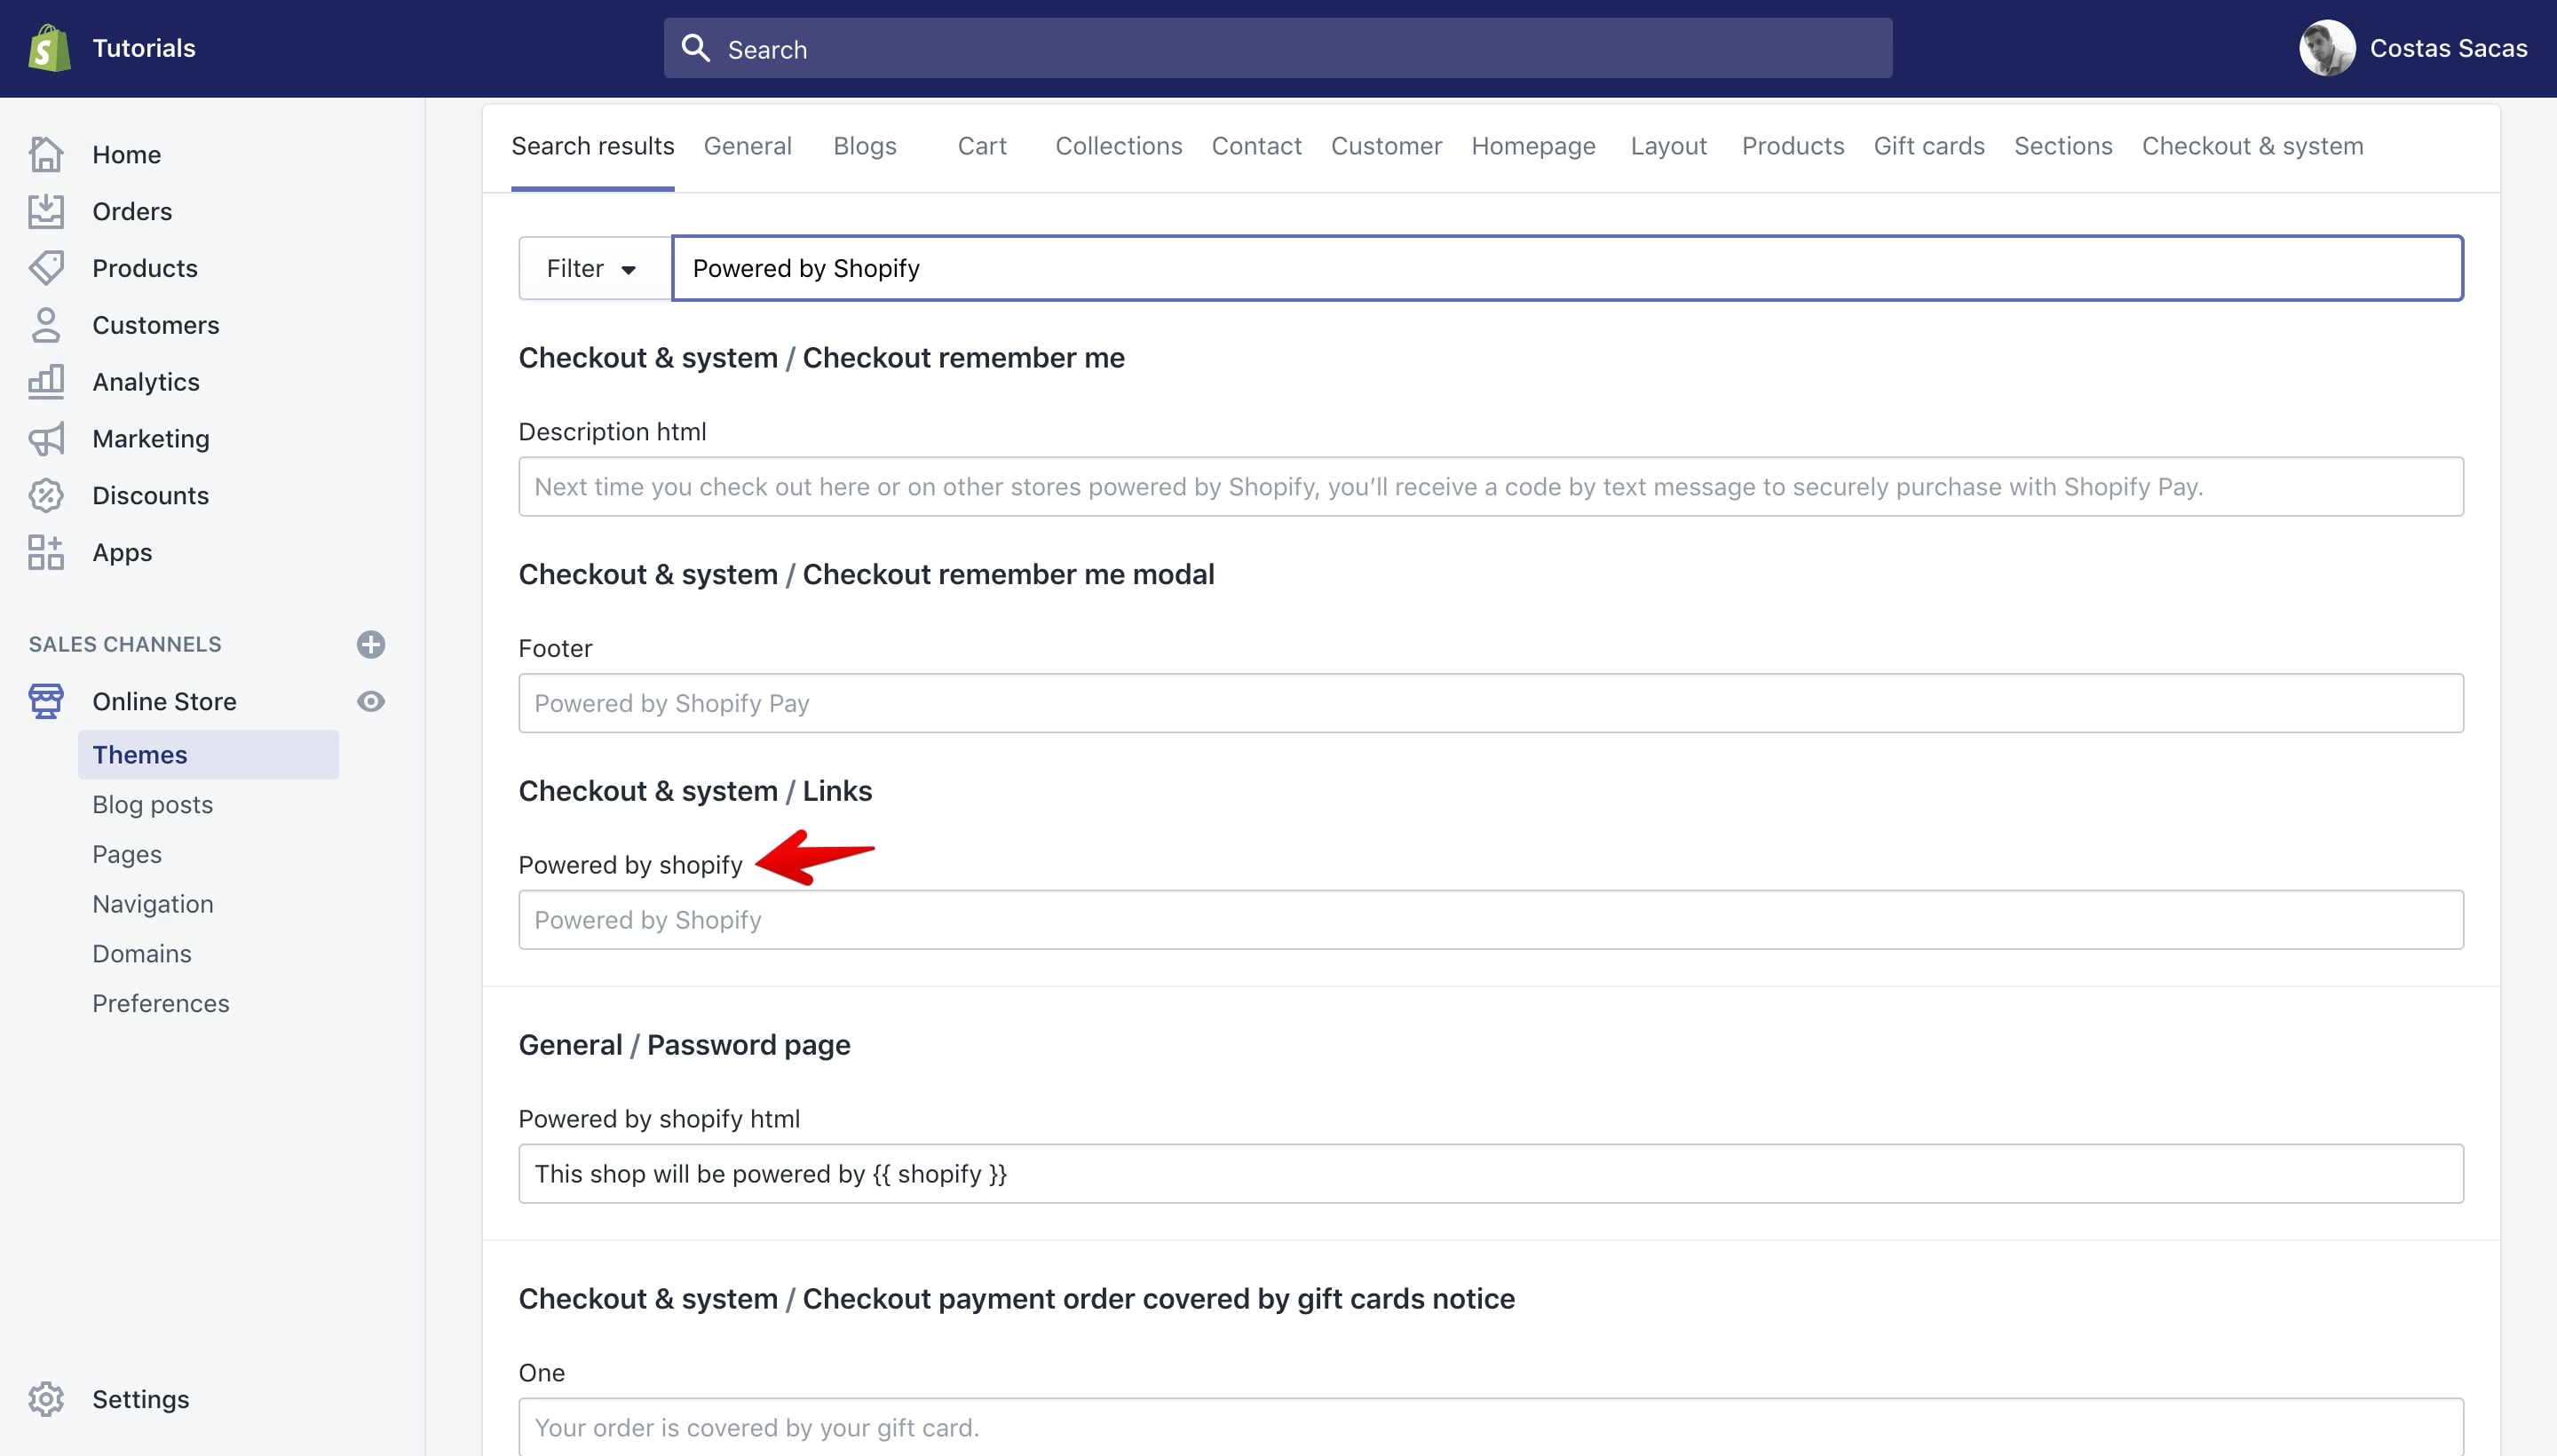The width and height of the screenshot is (2557, 1456).
Task: Open the Layout tab
Action: [x=1668, y=146]
